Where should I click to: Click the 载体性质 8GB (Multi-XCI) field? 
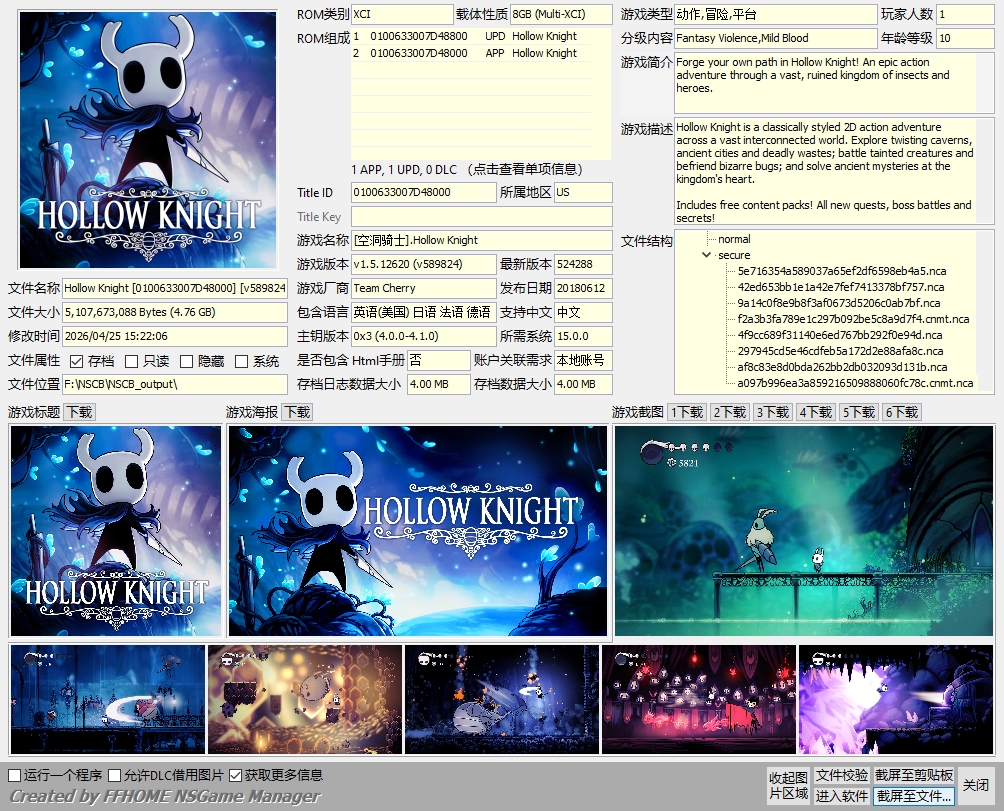pyautogui.click(x=561, y=14)
